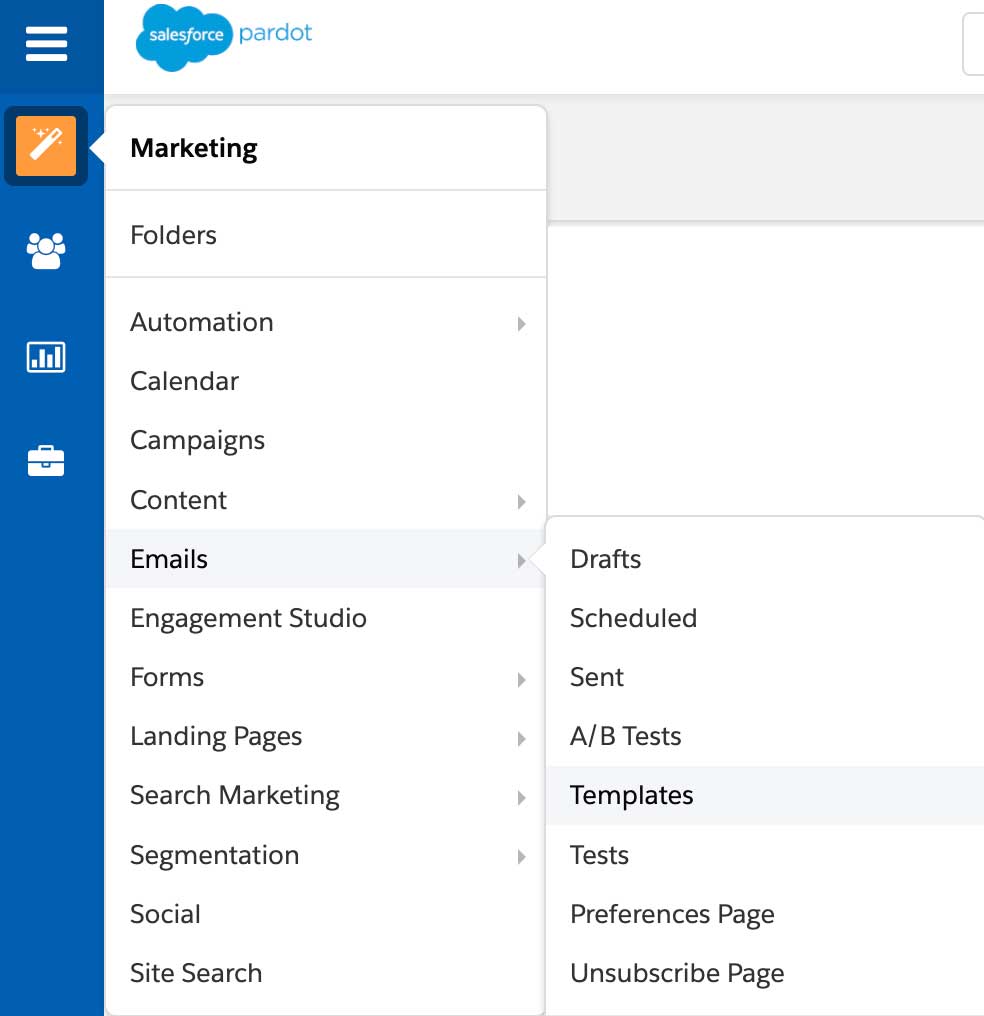The width and height of the screenshot is (984, 1016).
Task: Expand the Automation submenu arrow
Action: 521,324
